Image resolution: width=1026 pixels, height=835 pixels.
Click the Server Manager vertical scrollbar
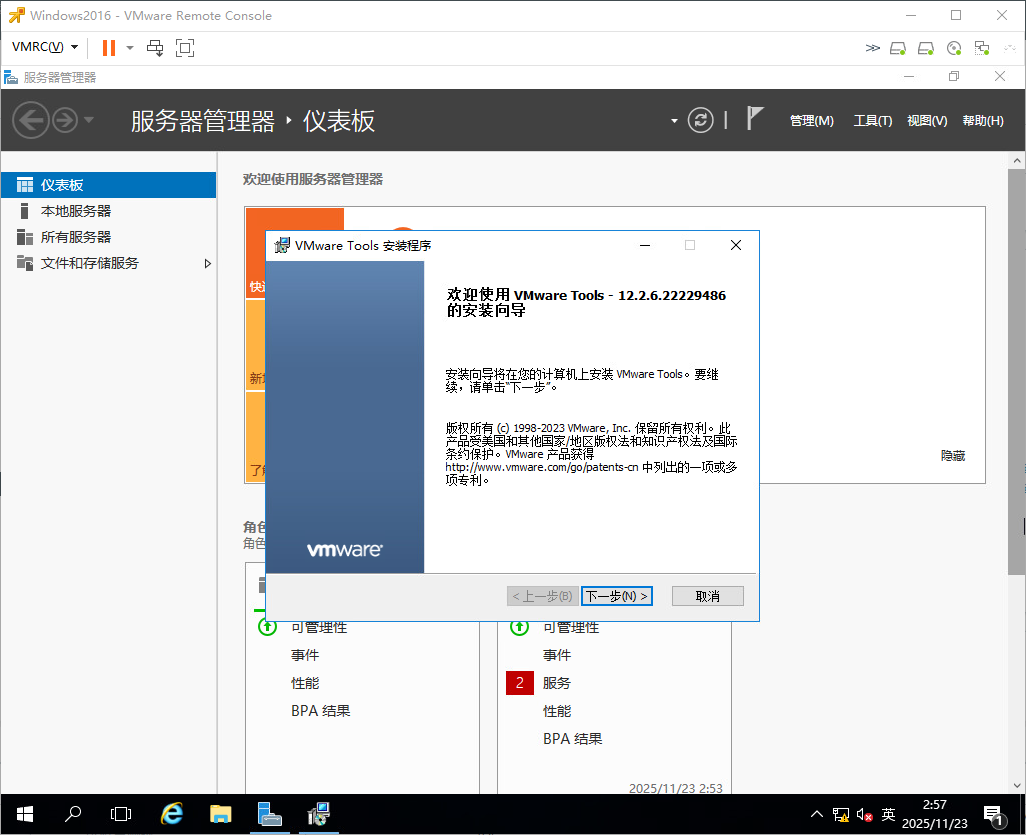pos(1016,372)
